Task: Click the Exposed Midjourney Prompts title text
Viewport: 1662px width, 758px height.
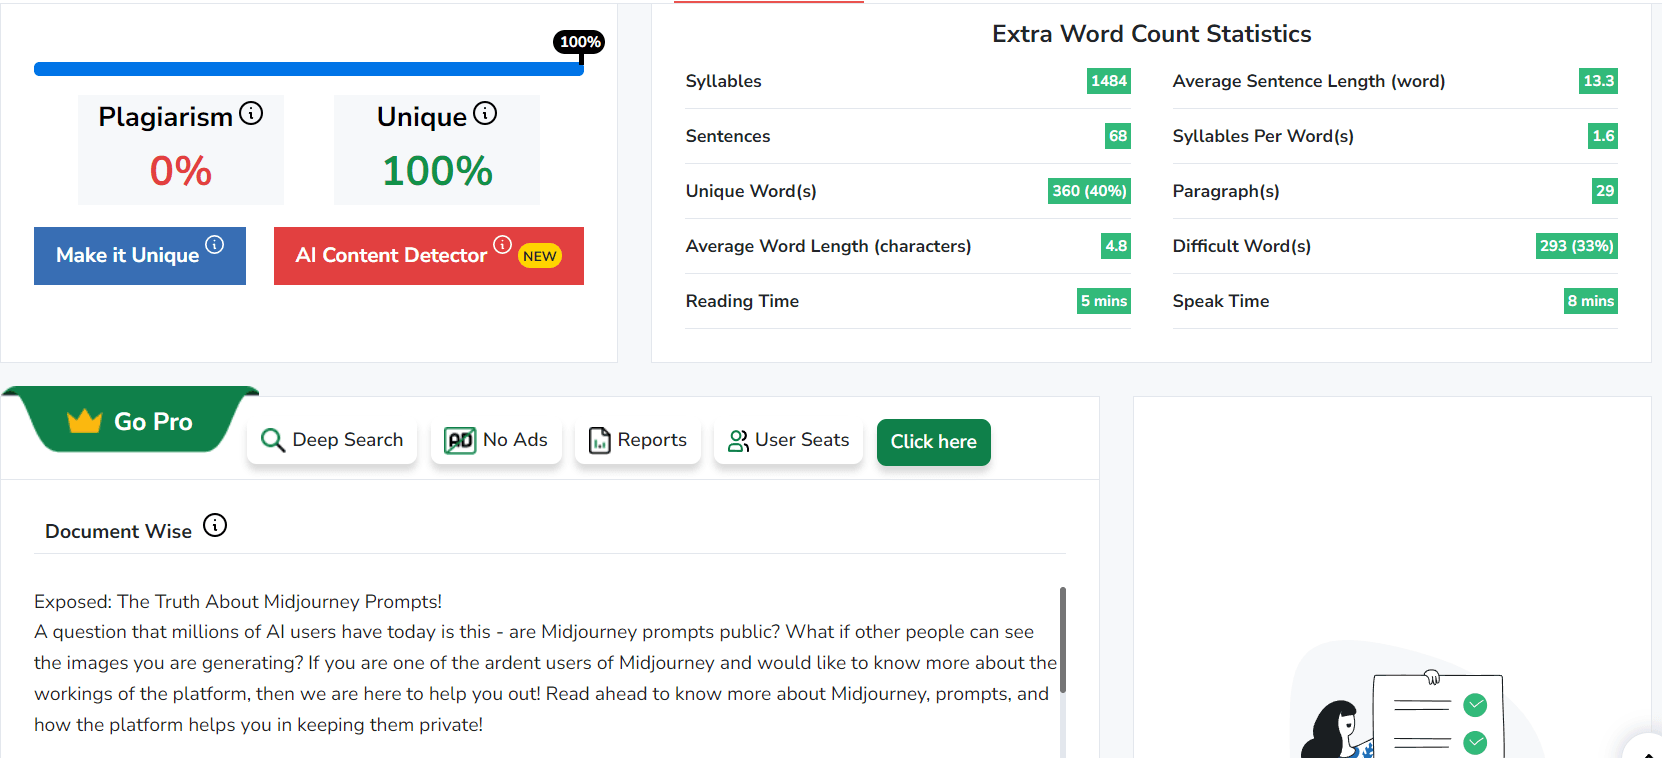Action: tap(238, 601)
